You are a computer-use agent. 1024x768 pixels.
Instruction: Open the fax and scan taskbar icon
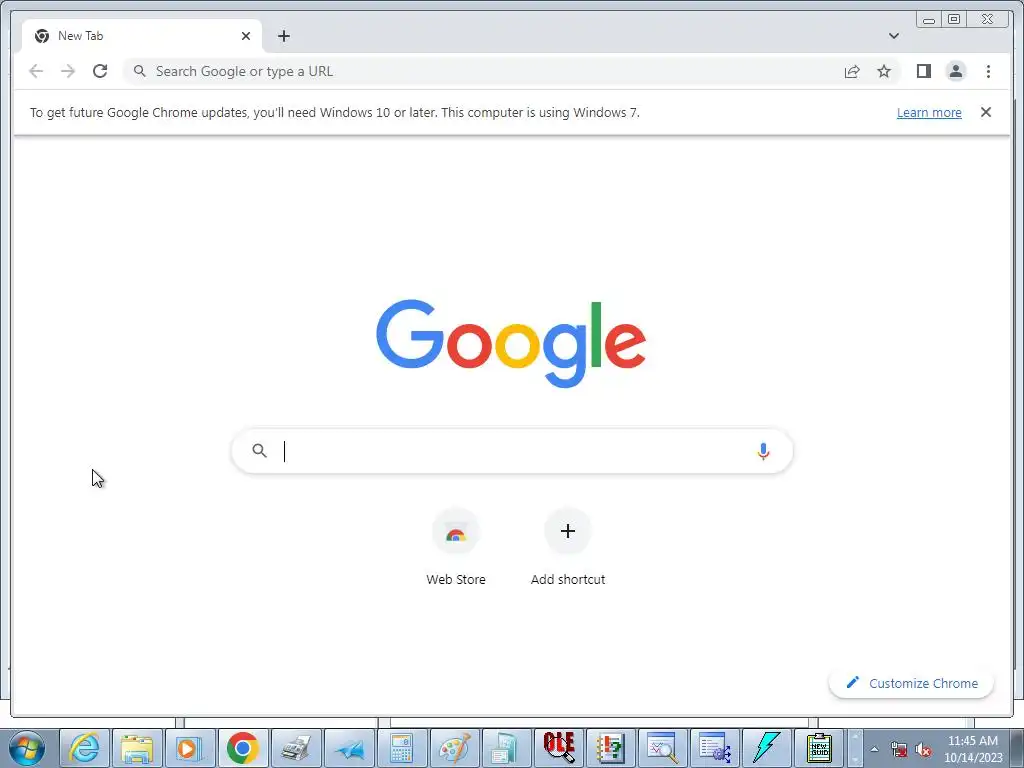click(x=296, y=748)
